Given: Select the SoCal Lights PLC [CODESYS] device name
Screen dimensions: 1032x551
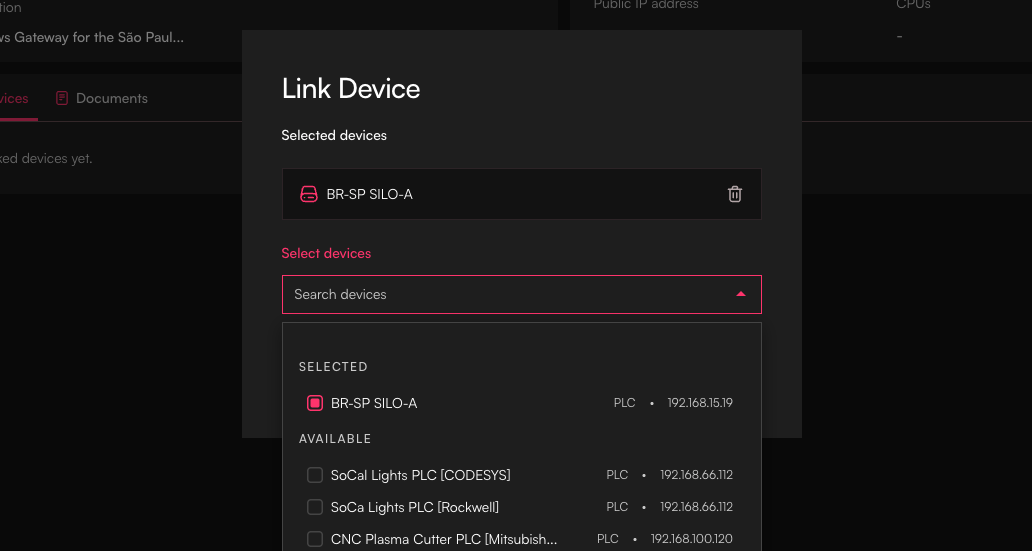Looking at the screenshot, I should [x=420, y=475].
